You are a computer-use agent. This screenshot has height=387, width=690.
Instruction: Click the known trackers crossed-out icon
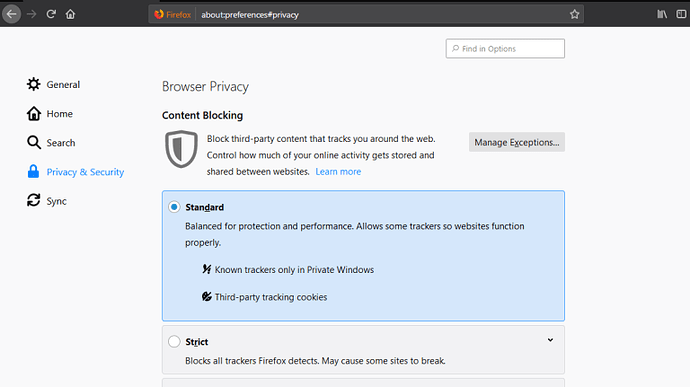[x=207, y=269]
